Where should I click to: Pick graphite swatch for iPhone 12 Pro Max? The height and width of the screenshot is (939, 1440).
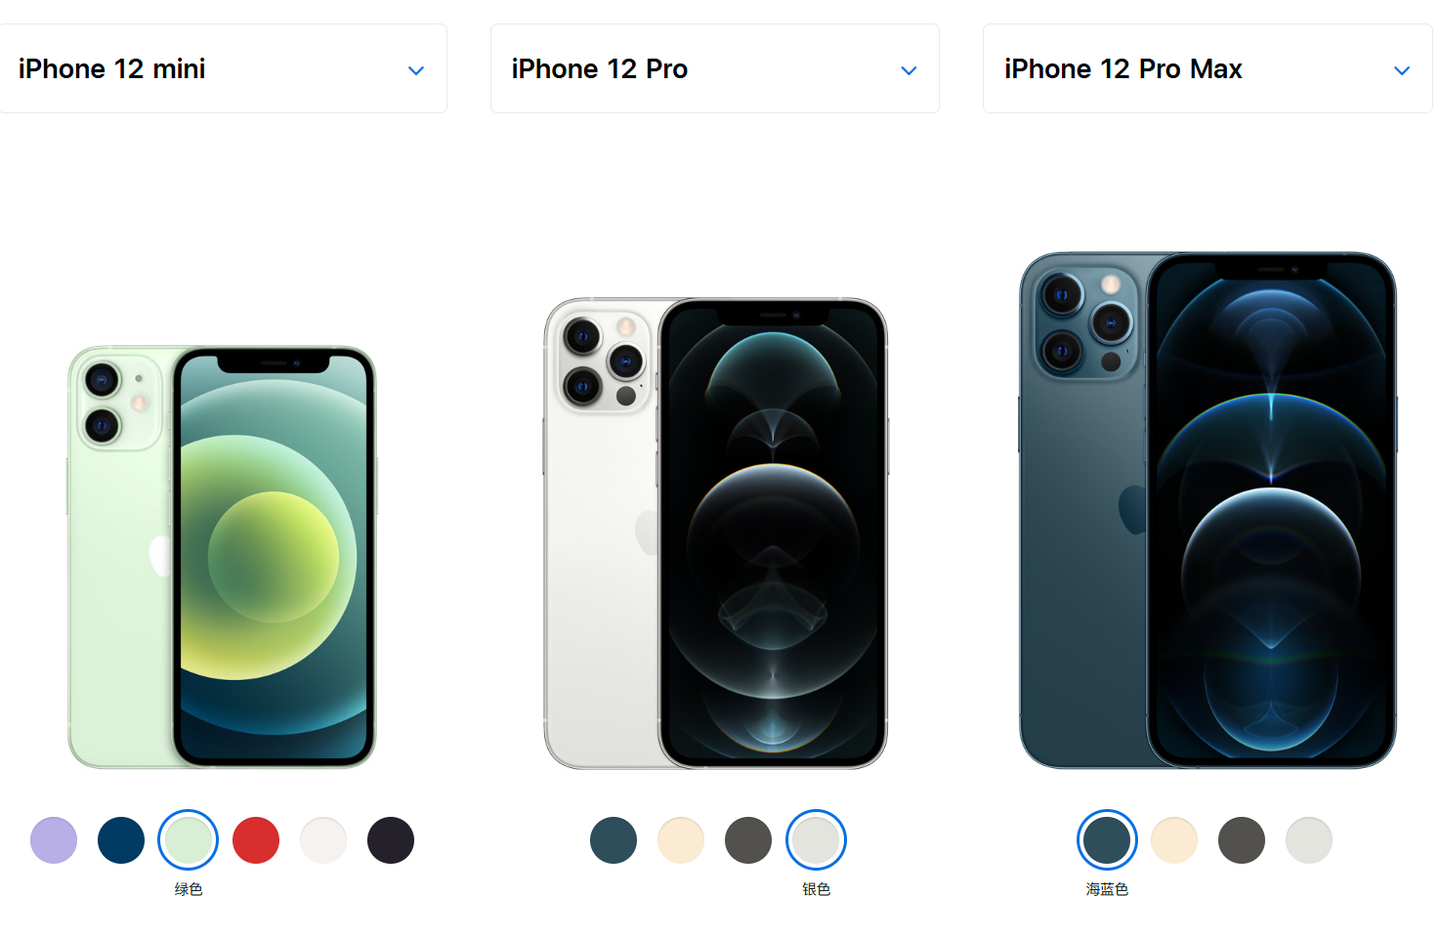click(x=1242, y=840)
